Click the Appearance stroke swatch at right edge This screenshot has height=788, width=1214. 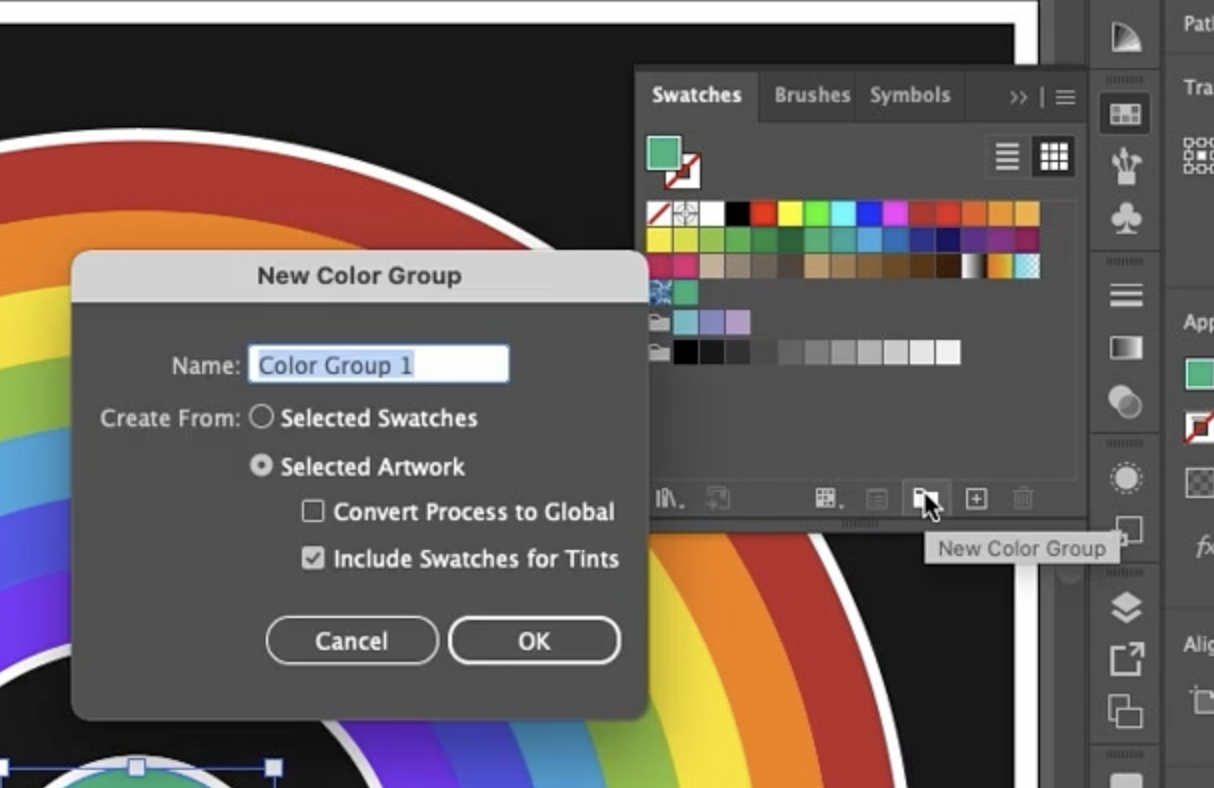click(x=1200, y=427)
